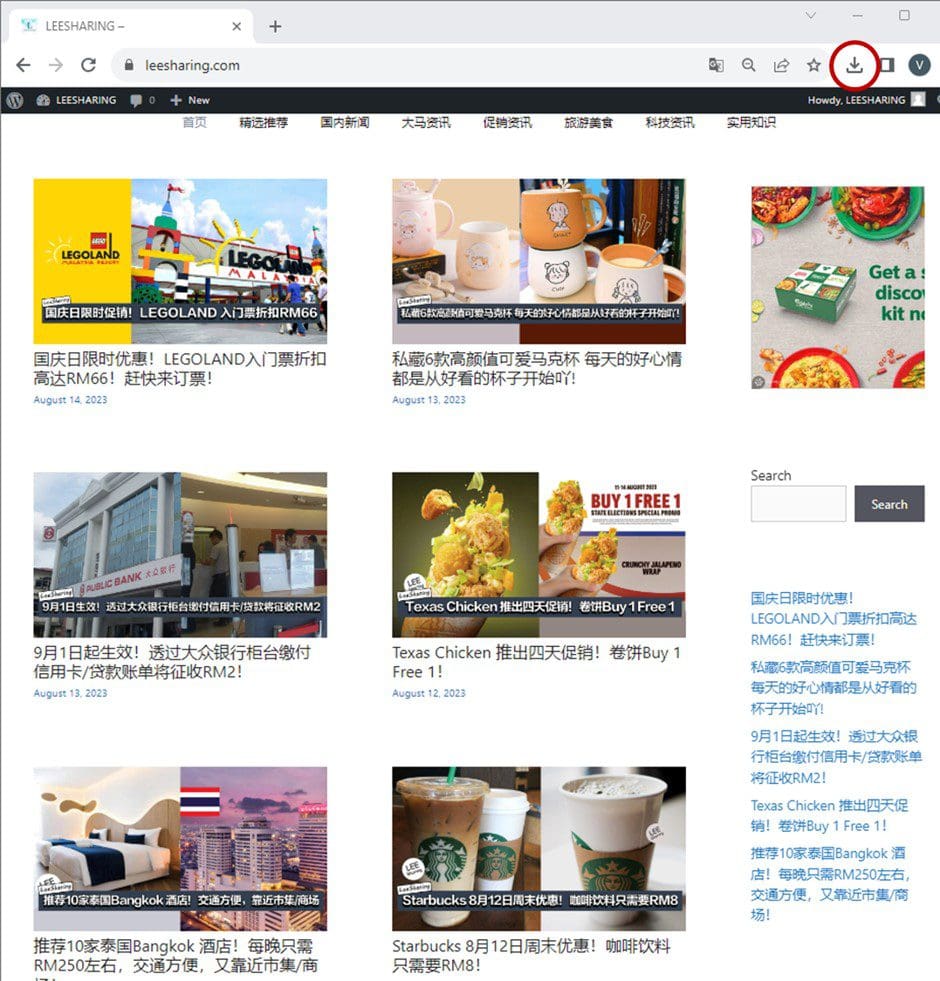Go back to the previous page
940x981 pixels.
click(24, 65)
